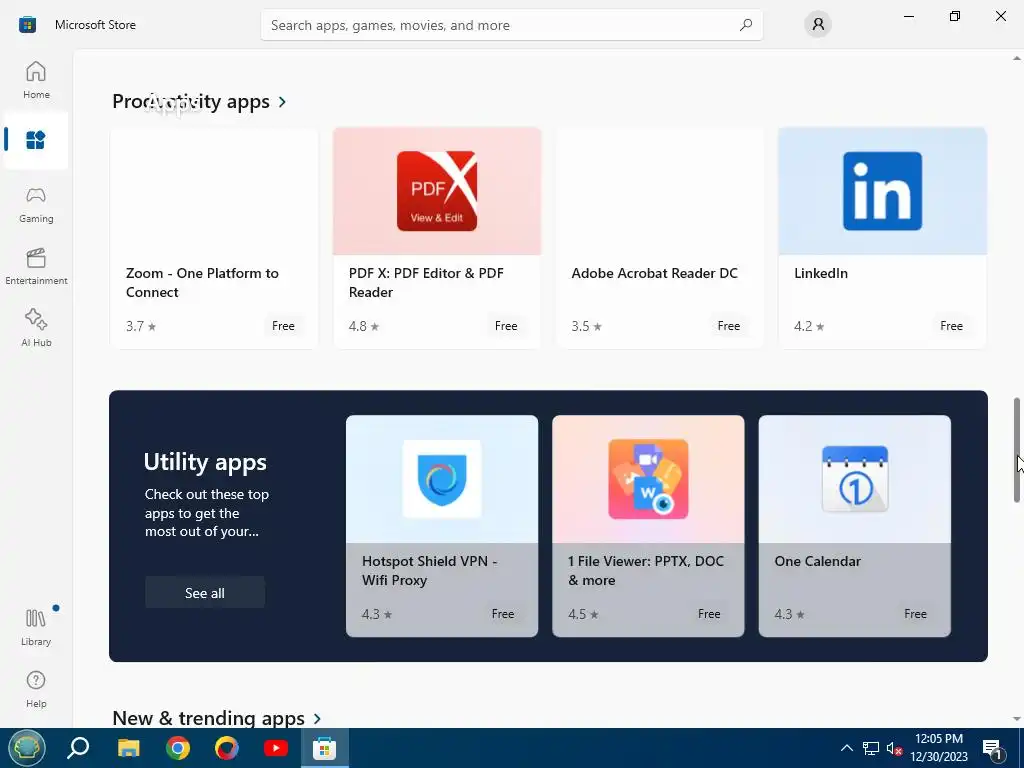Open Zoom - One Platform to Connect
The image size is (1024, 768).
point(214,238)
